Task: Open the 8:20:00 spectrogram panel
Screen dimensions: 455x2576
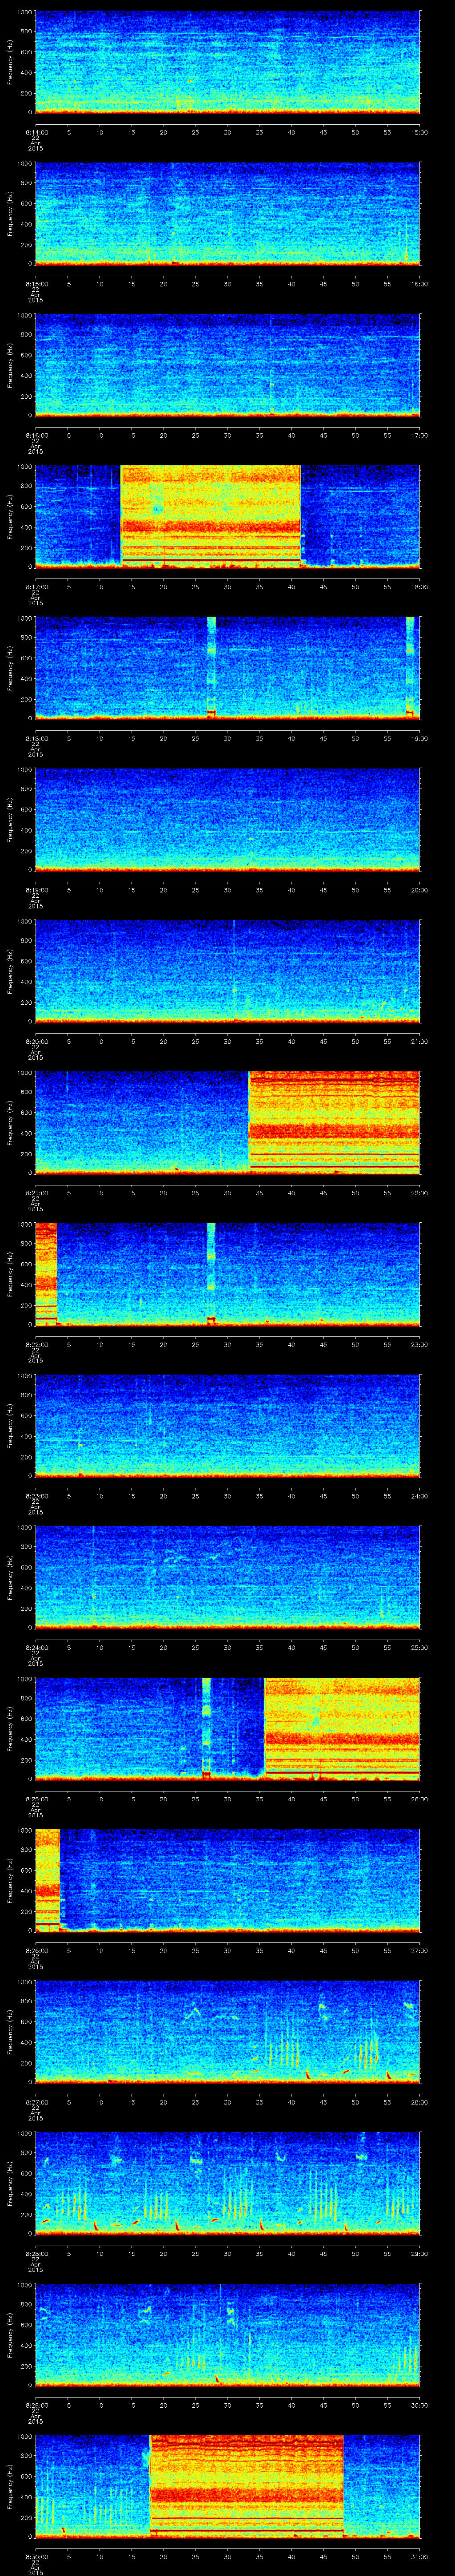Action: coord(227,970)
